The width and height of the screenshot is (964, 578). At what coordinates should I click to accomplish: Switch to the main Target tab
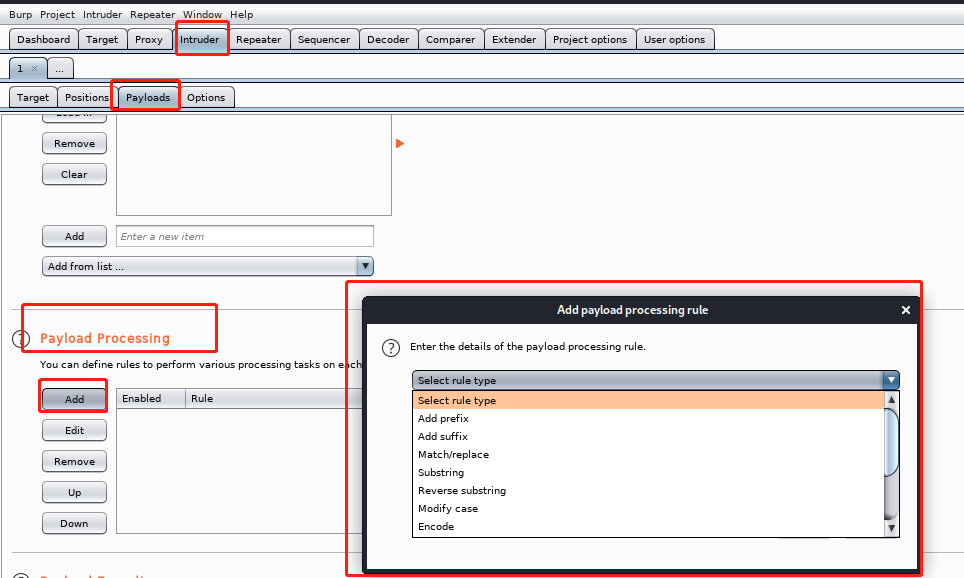[x=102, y=39]
